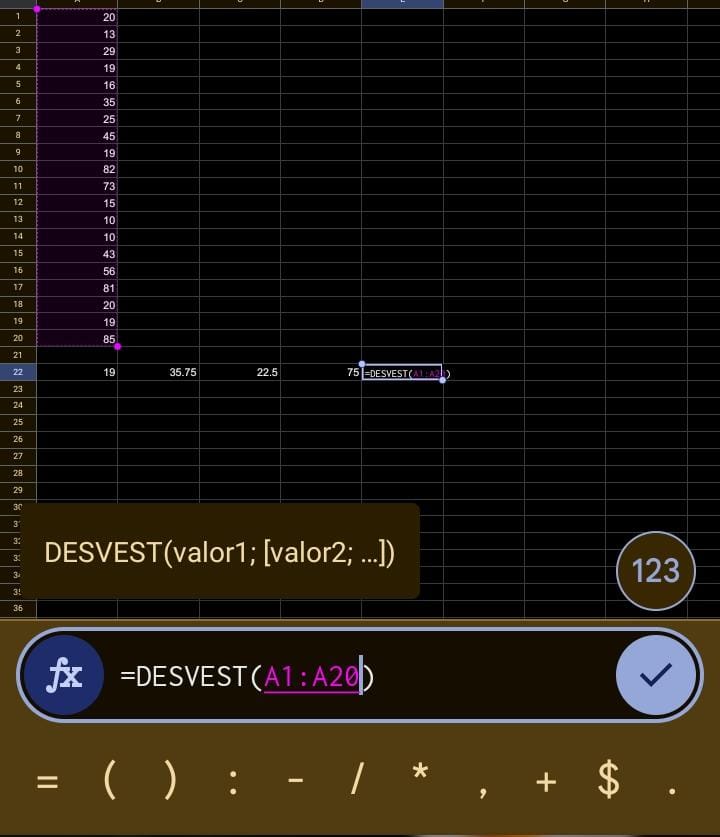The height and width of the screenshot is (837, 720).
Task: Insert a closing parenthesis
Action: (170, 781)
